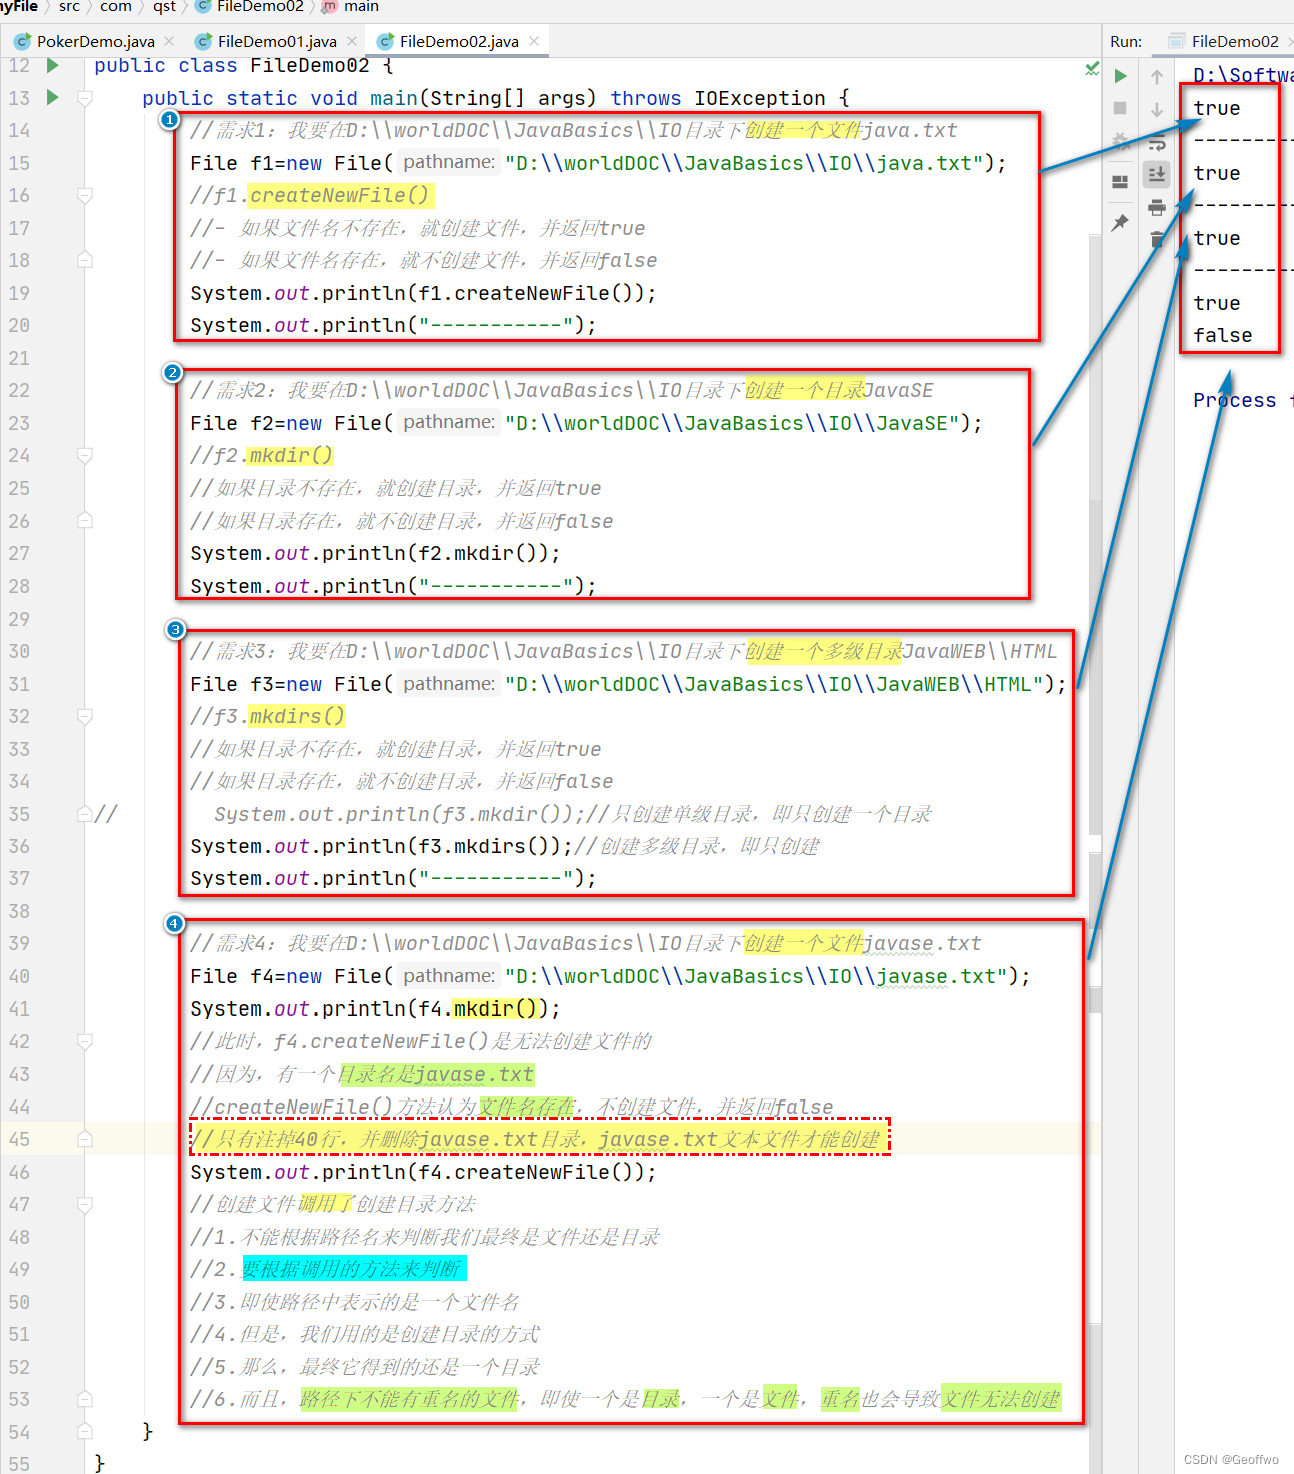Close the FileDemo01.java tab

[x=352, y=41]
